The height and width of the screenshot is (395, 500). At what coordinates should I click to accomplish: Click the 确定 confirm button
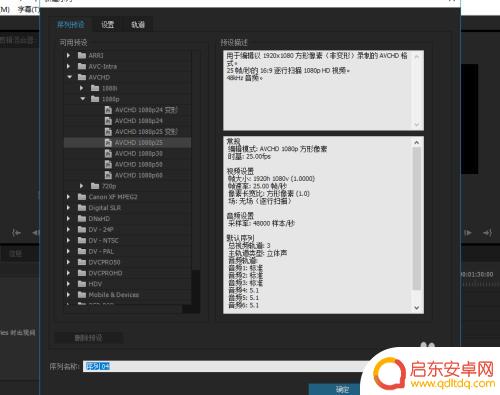342,389
